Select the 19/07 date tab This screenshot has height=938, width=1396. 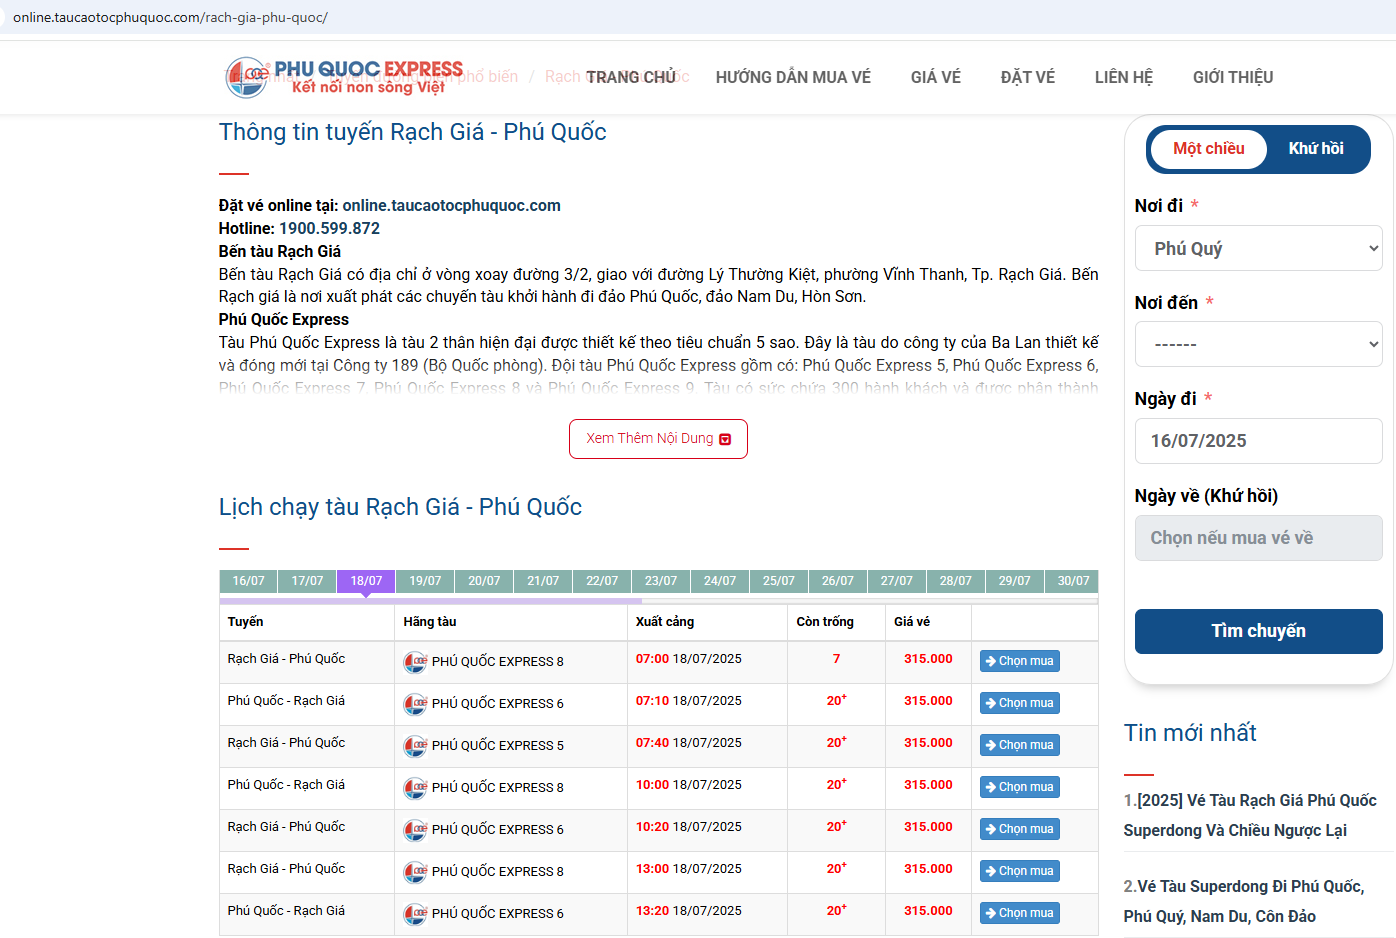(x=425, y=581)
